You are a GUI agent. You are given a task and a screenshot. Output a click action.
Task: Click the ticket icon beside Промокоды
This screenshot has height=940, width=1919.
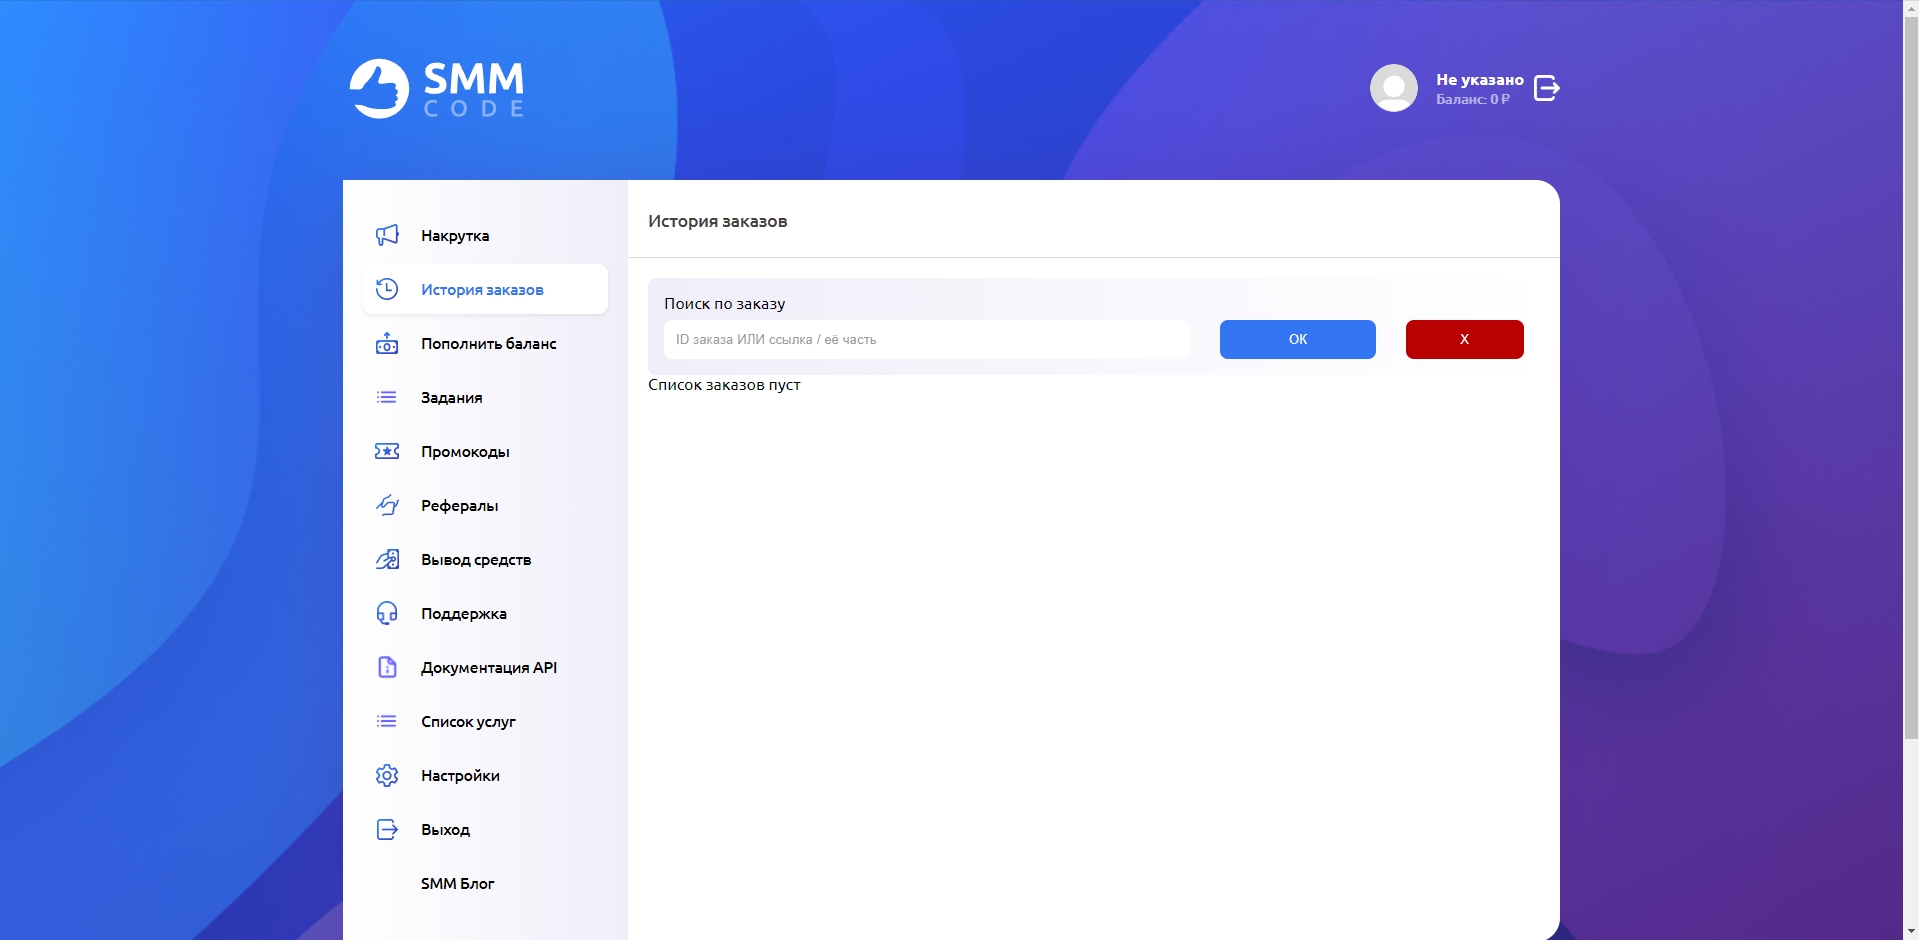pyautogui.click(x=387, y=451)
